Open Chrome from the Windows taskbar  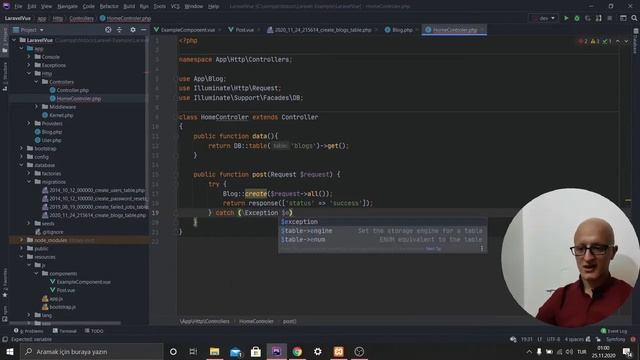click(297, 351)
